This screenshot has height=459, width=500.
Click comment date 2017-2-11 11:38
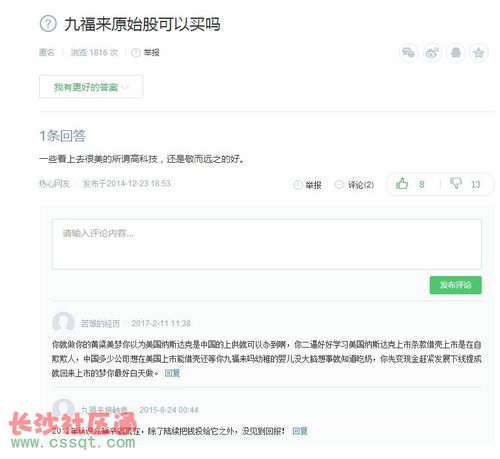tap(161, 323)
